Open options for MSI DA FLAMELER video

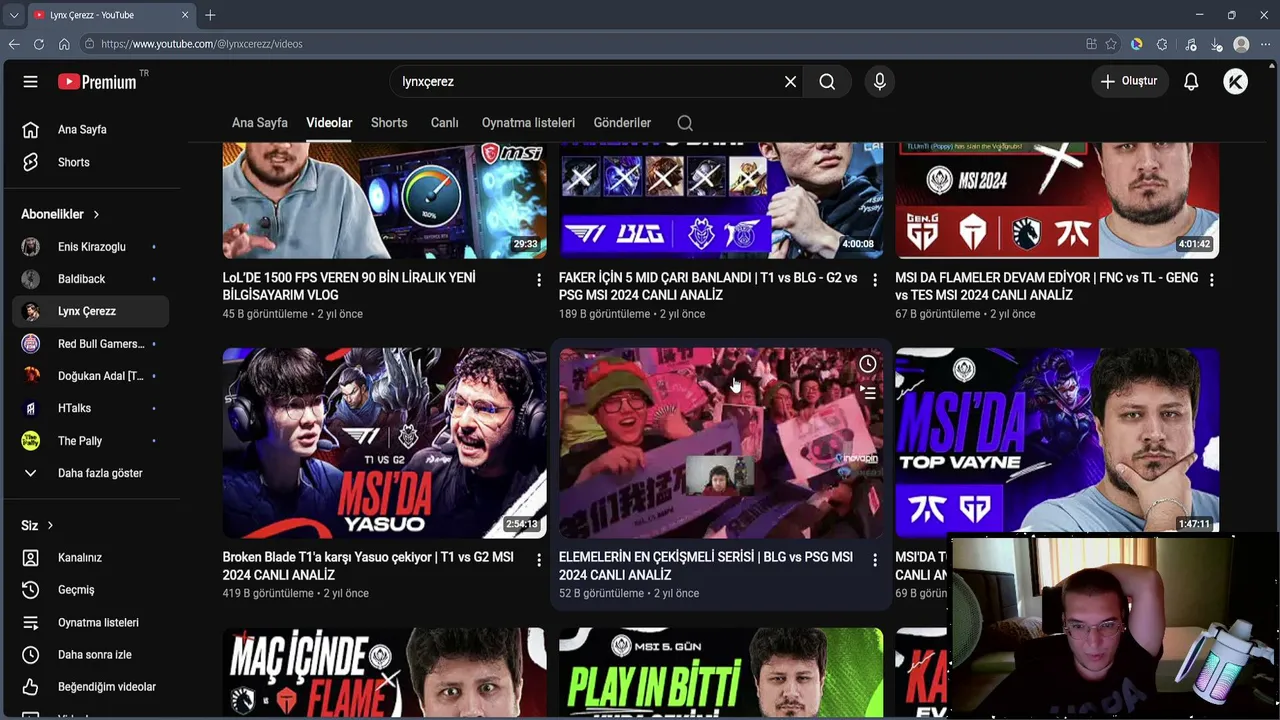(x=1212, y=280)
